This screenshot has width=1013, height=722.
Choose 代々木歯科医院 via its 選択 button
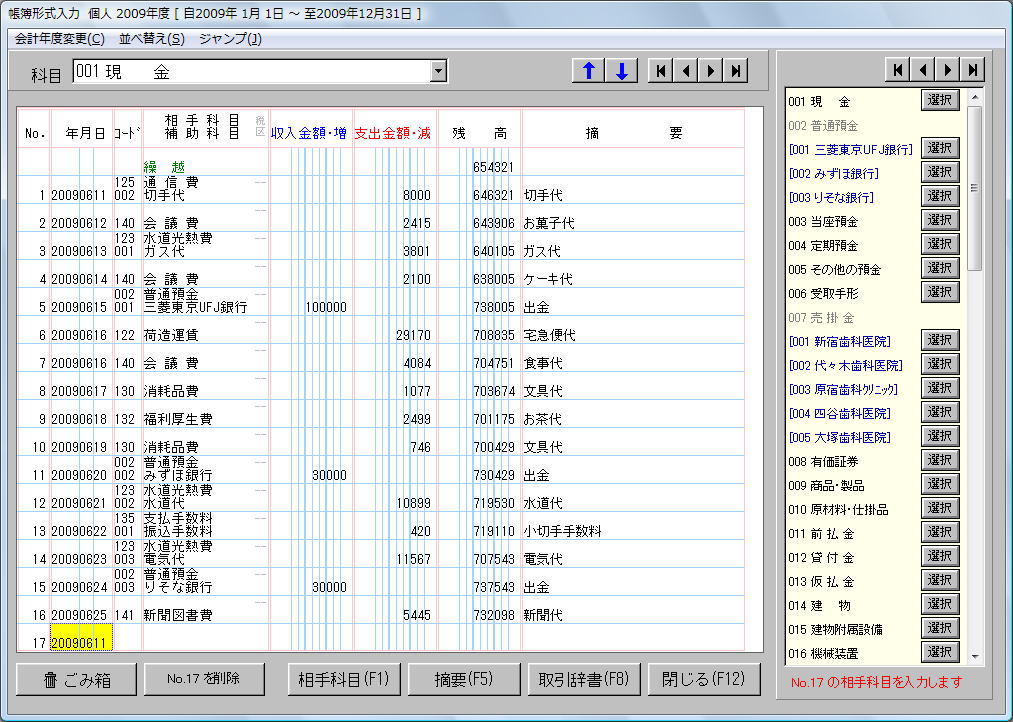pos(940,364)
